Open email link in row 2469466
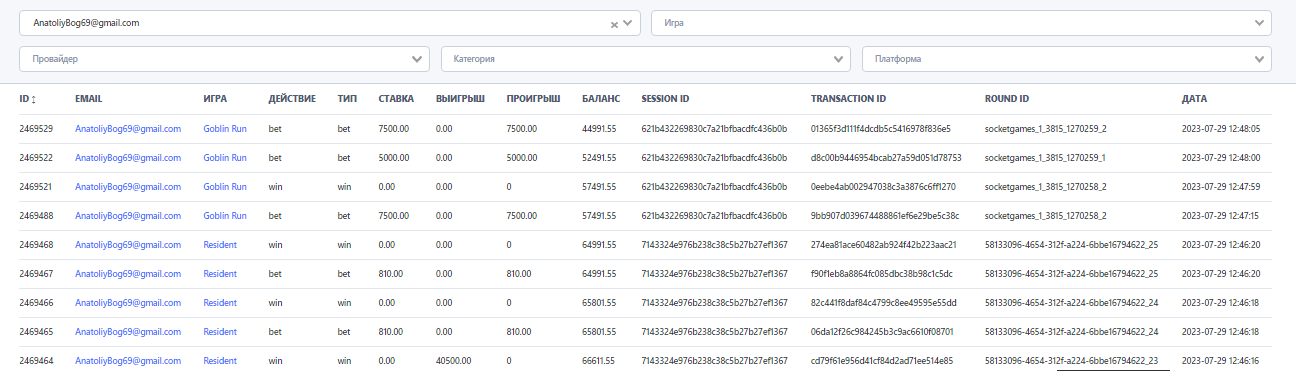The height and width of the screenshot is (371, 1296). point(128,303)
